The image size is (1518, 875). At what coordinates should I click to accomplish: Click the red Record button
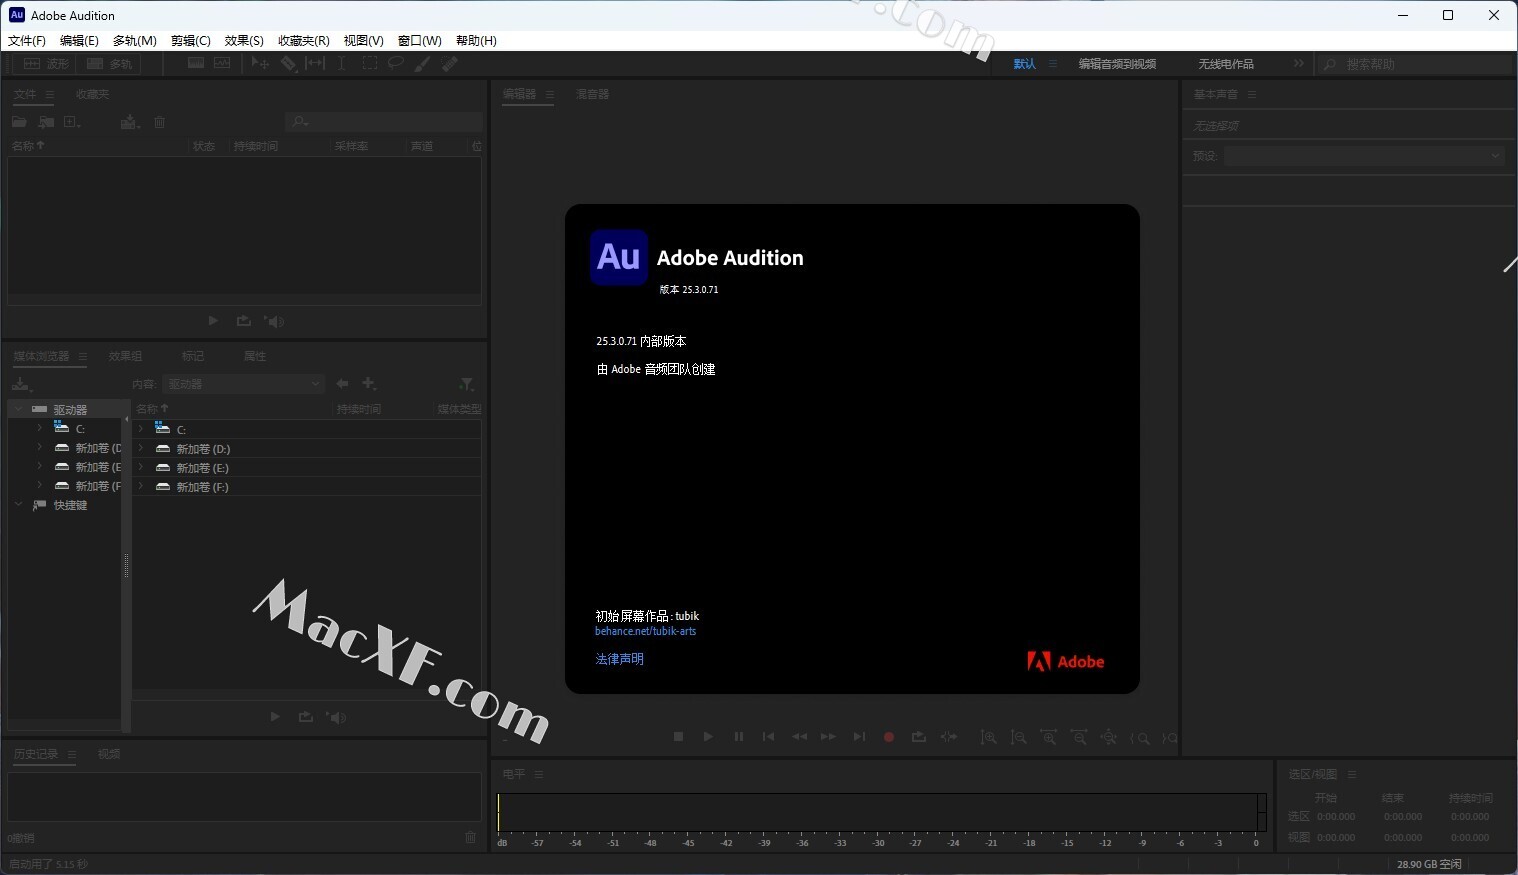[888, 737]
